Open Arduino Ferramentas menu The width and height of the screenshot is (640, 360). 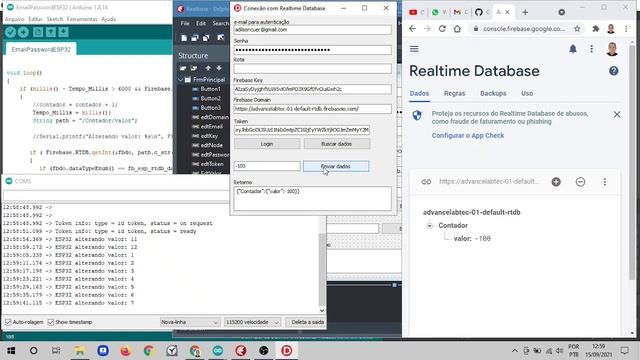tap(82, 19)
